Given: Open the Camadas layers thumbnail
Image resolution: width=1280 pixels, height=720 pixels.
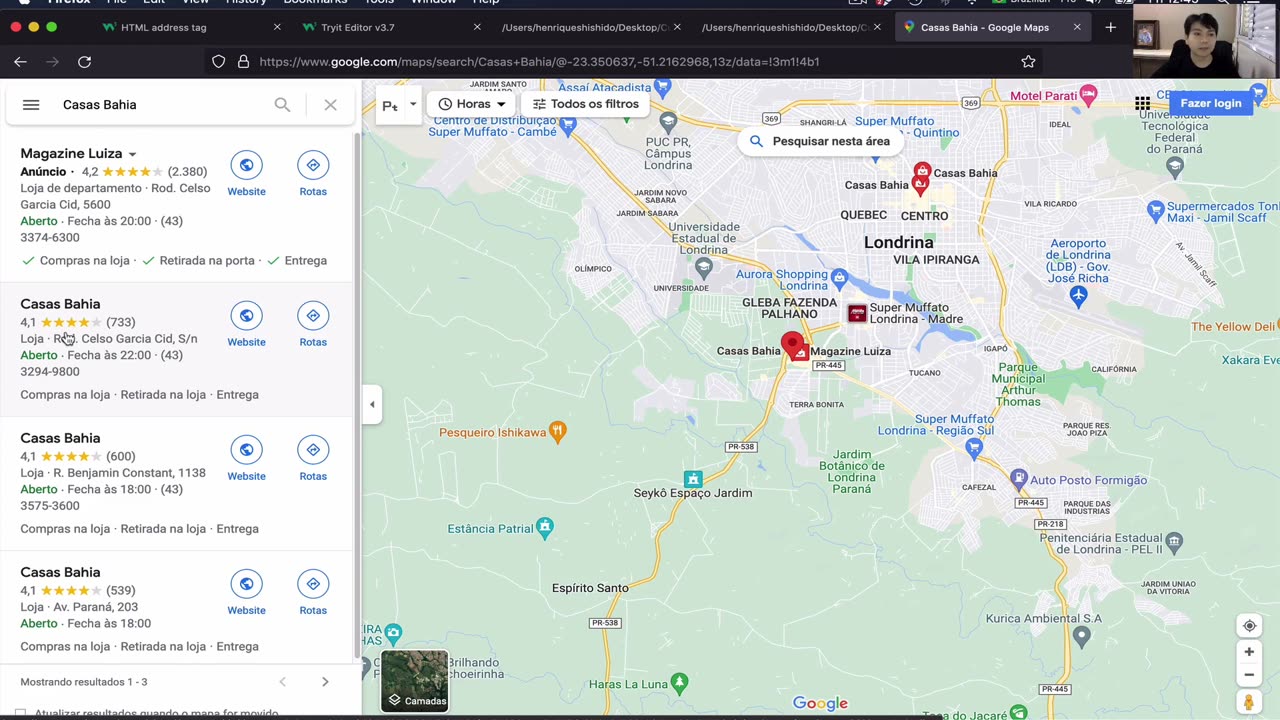Looking at the screenshot, I should pyautogui.click(x=415, y=681).
